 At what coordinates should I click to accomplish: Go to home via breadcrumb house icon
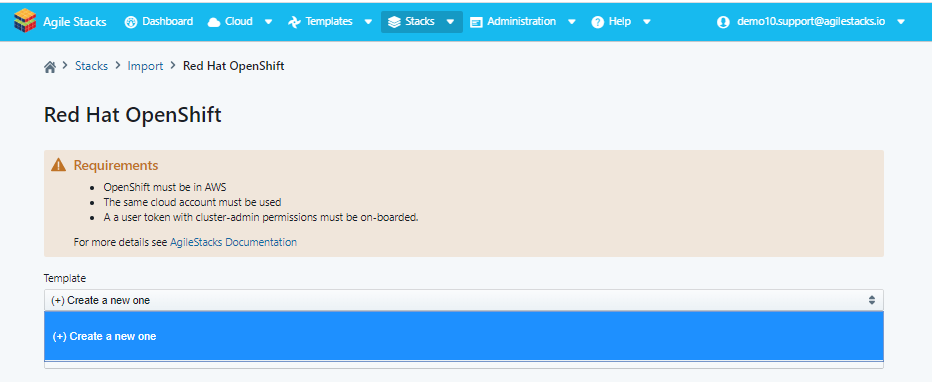click(50, 67)
